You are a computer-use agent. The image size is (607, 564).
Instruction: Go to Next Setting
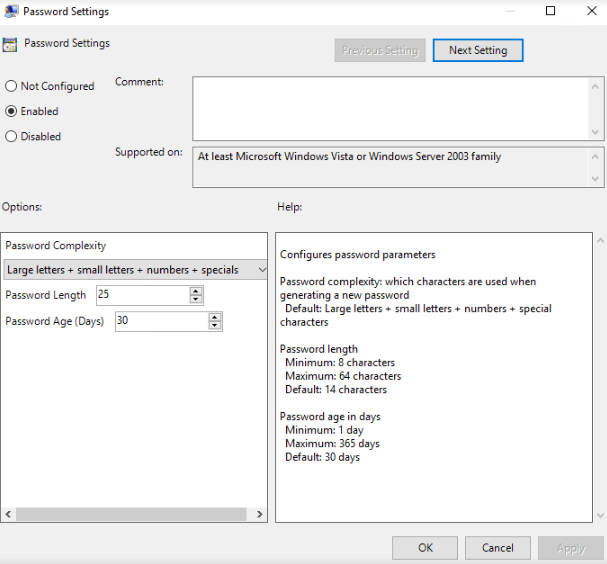[x=478, y=50]
